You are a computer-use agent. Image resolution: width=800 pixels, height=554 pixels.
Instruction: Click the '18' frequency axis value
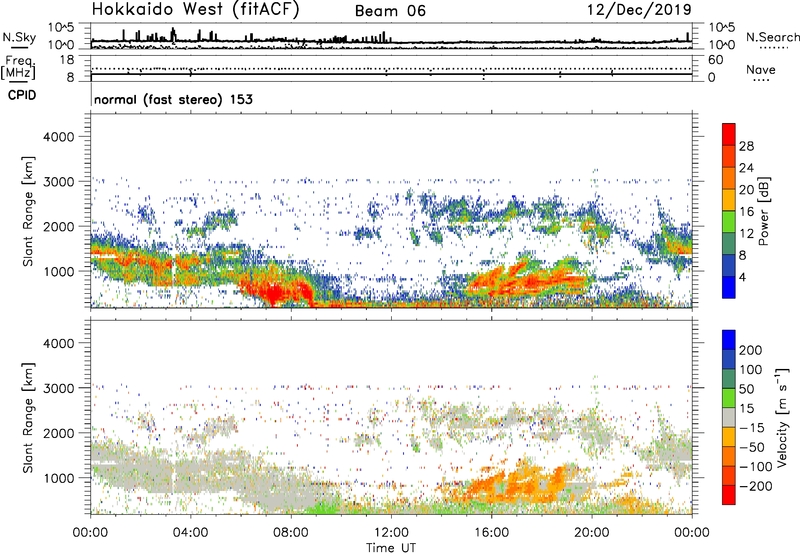click(x=67, y=59)
